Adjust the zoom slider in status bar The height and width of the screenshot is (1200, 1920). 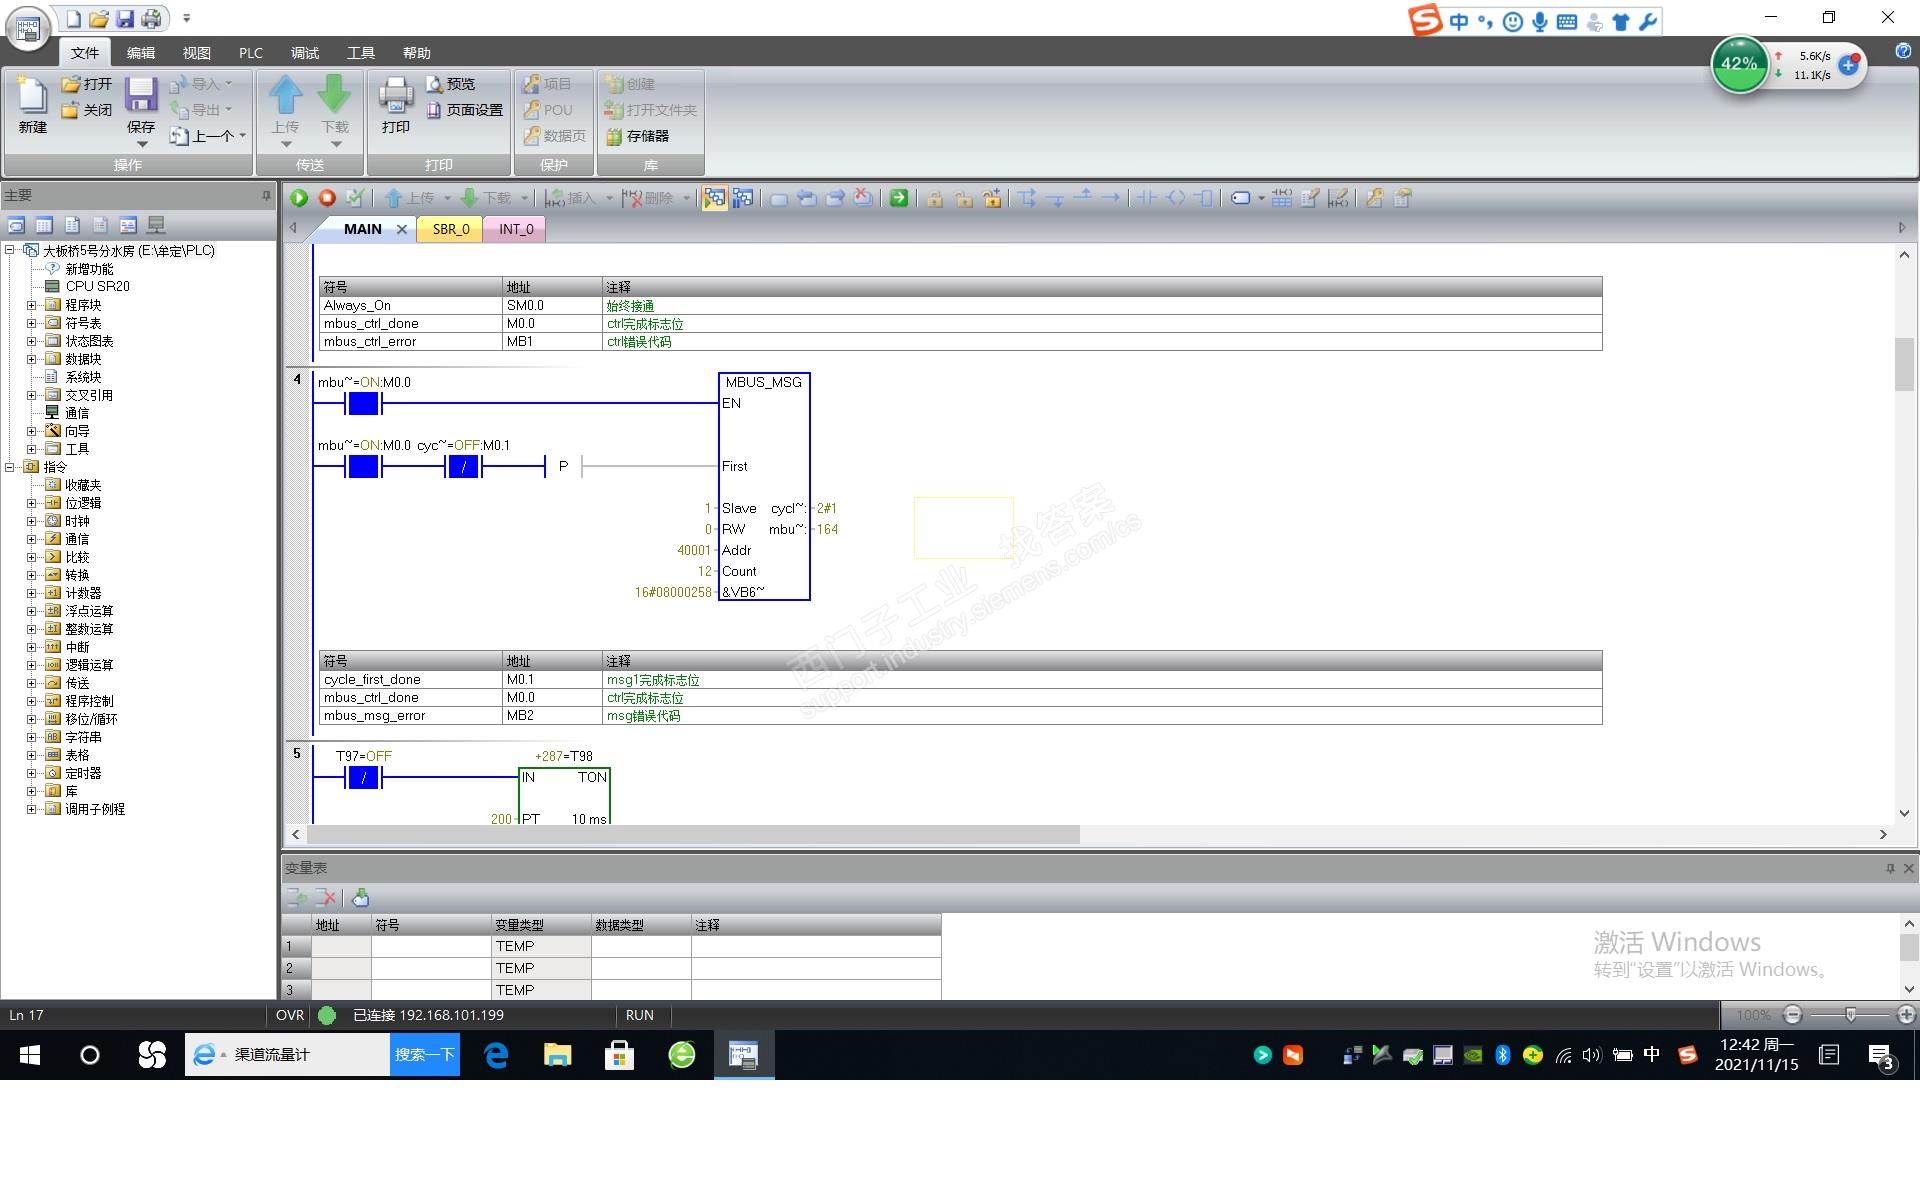(1850, 1015)
